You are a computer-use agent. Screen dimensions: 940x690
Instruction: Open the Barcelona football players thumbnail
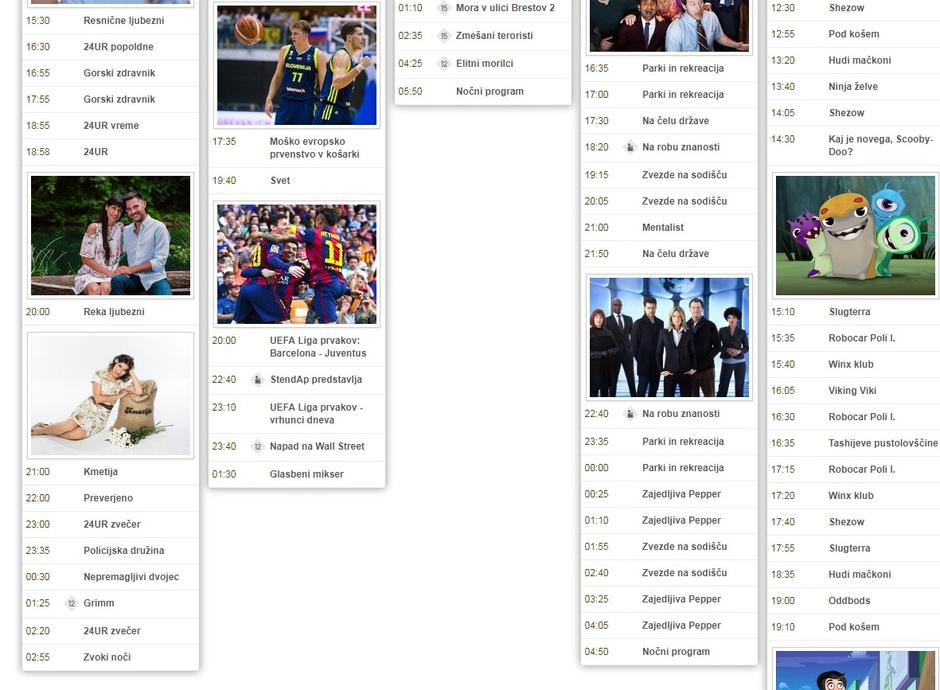tap(296, 264)
